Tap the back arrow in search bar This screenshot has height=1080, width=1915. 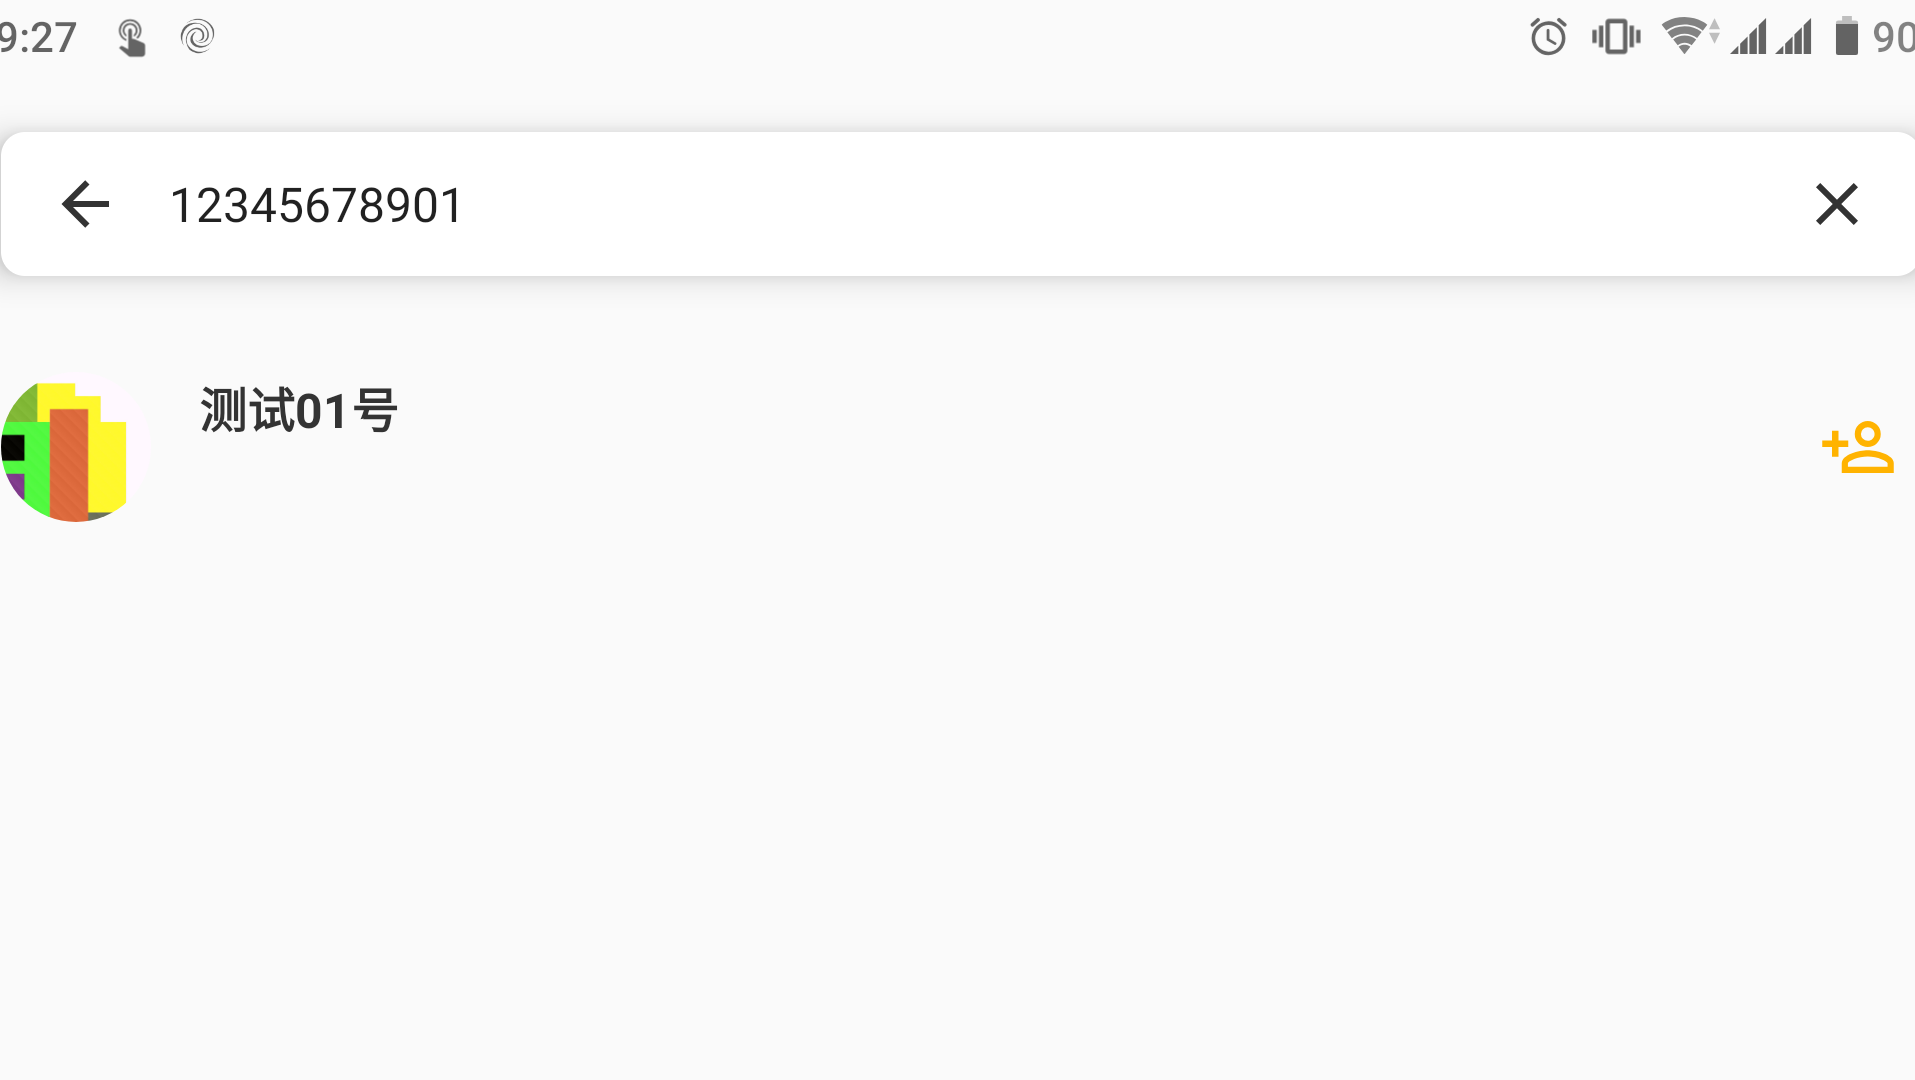tap(85, 205)
